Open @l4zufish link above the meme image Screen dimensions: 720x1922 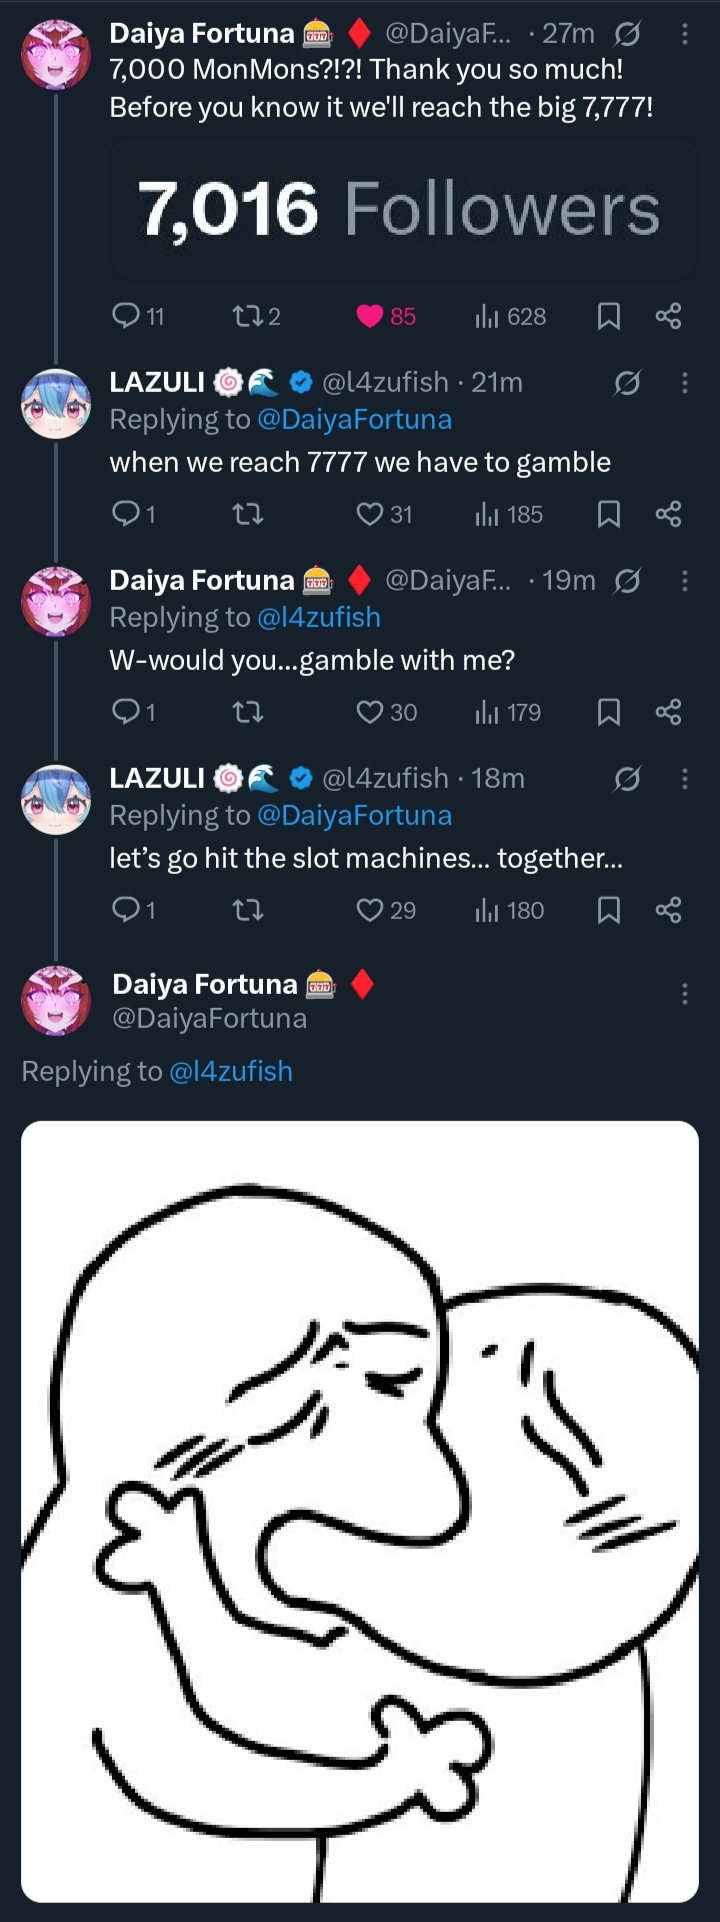click(231, 1072)
